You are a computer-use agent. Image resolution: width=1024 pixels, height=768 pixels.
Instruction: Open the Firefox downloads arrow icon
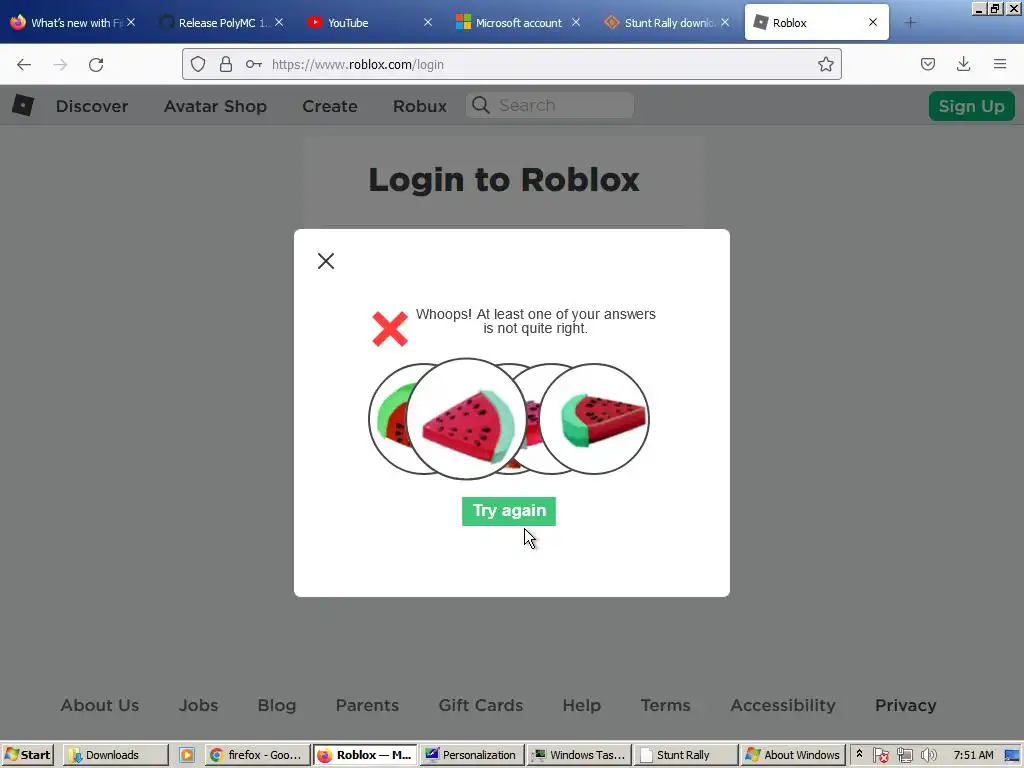(963, 64)
